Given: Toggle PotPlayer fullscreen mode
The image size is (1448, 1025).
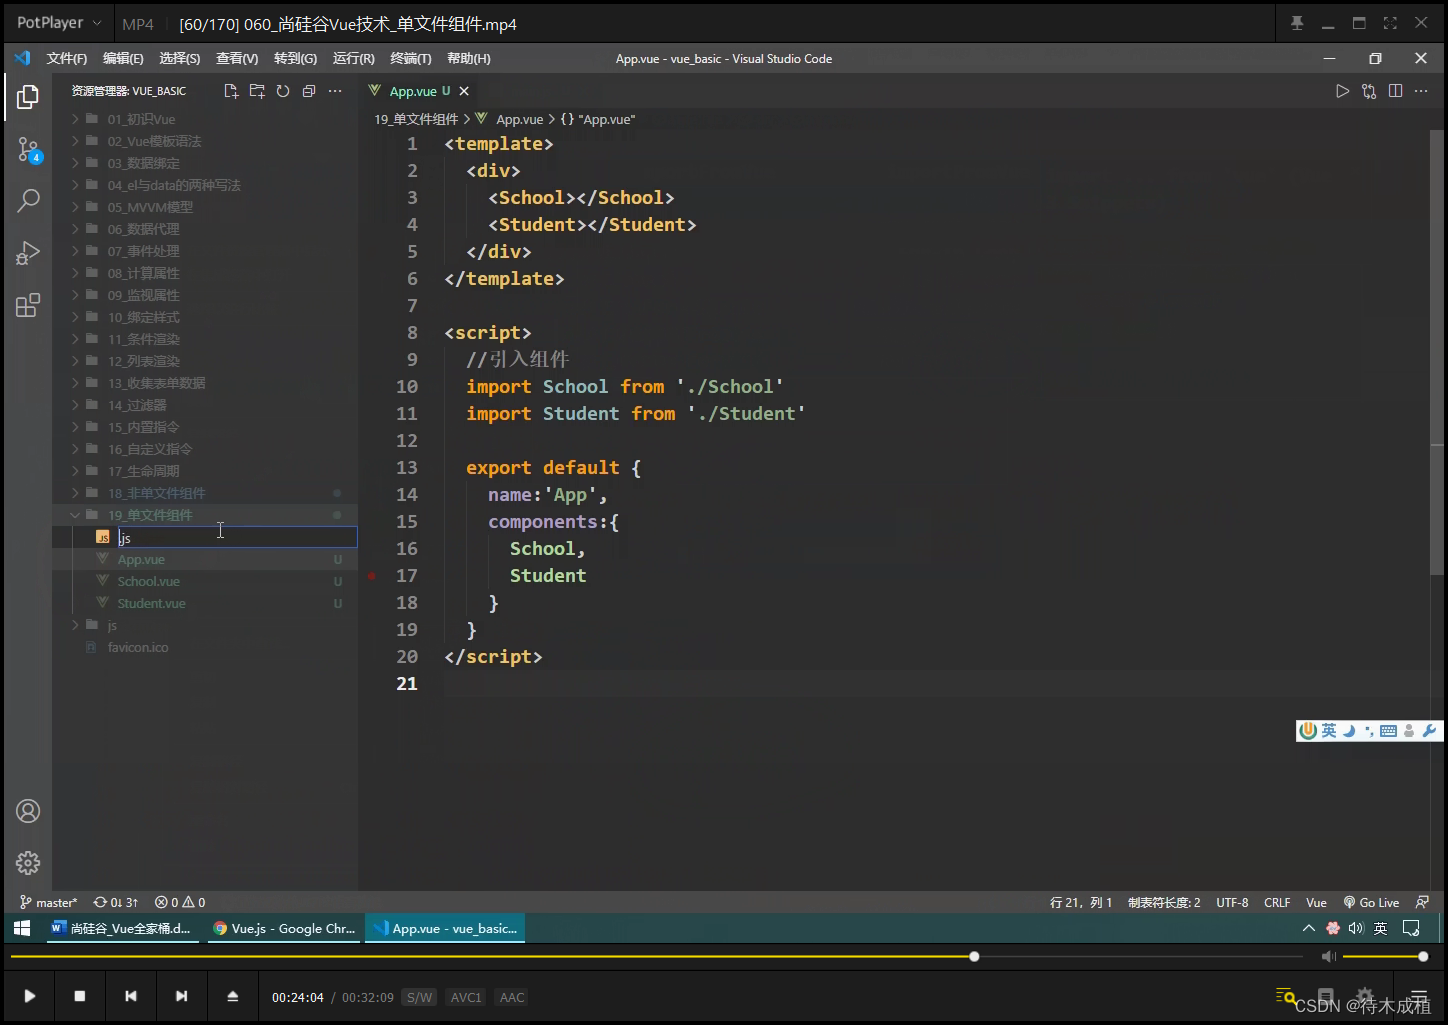Looking at the screenshot, I should pos(1390,23).
